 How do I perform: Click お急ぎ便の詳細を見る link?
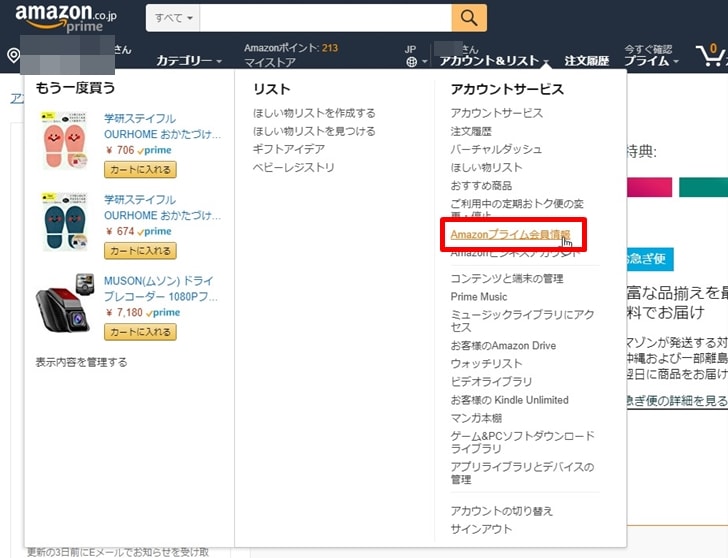pyautogui.click(x=677, y=401)
